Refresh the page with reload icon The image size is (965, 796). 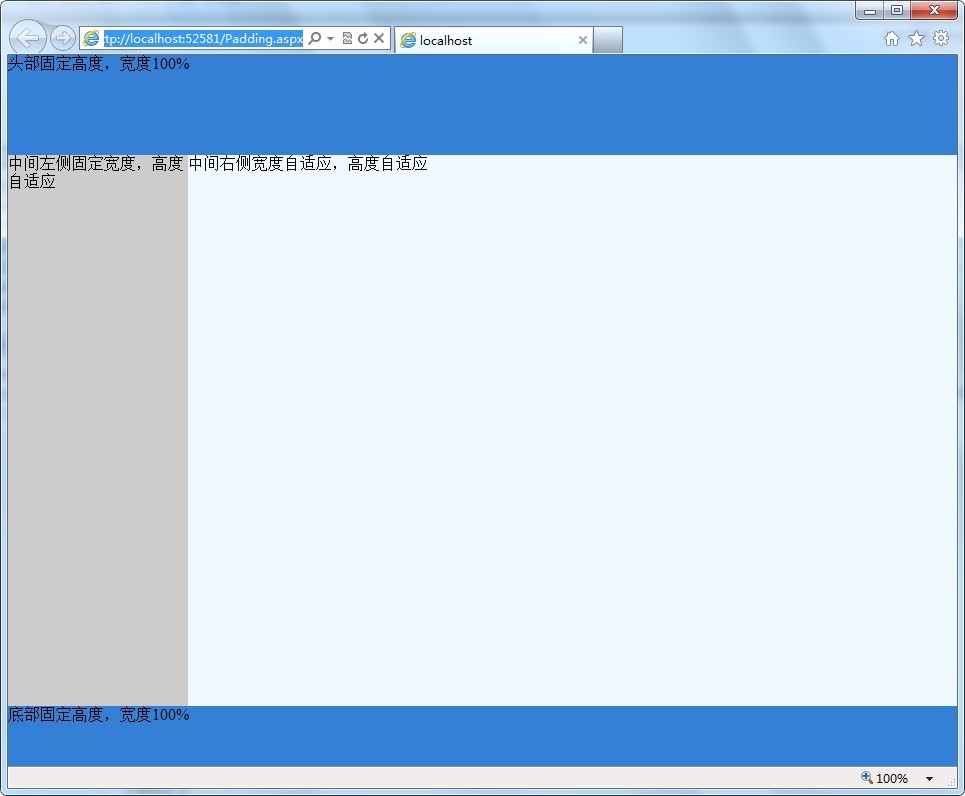(363, 38)
